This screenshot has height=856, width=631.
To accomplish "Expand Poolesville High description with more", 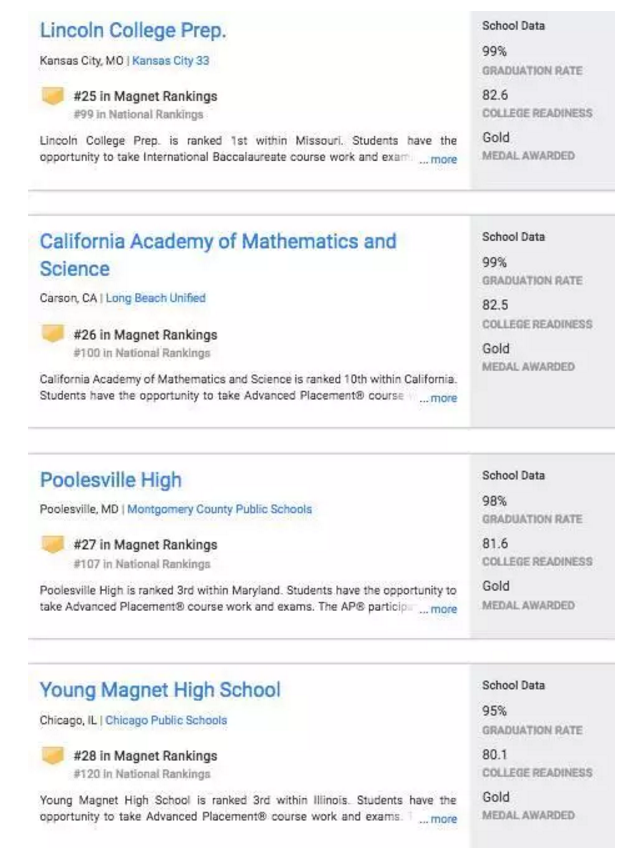I will [438, 609].
